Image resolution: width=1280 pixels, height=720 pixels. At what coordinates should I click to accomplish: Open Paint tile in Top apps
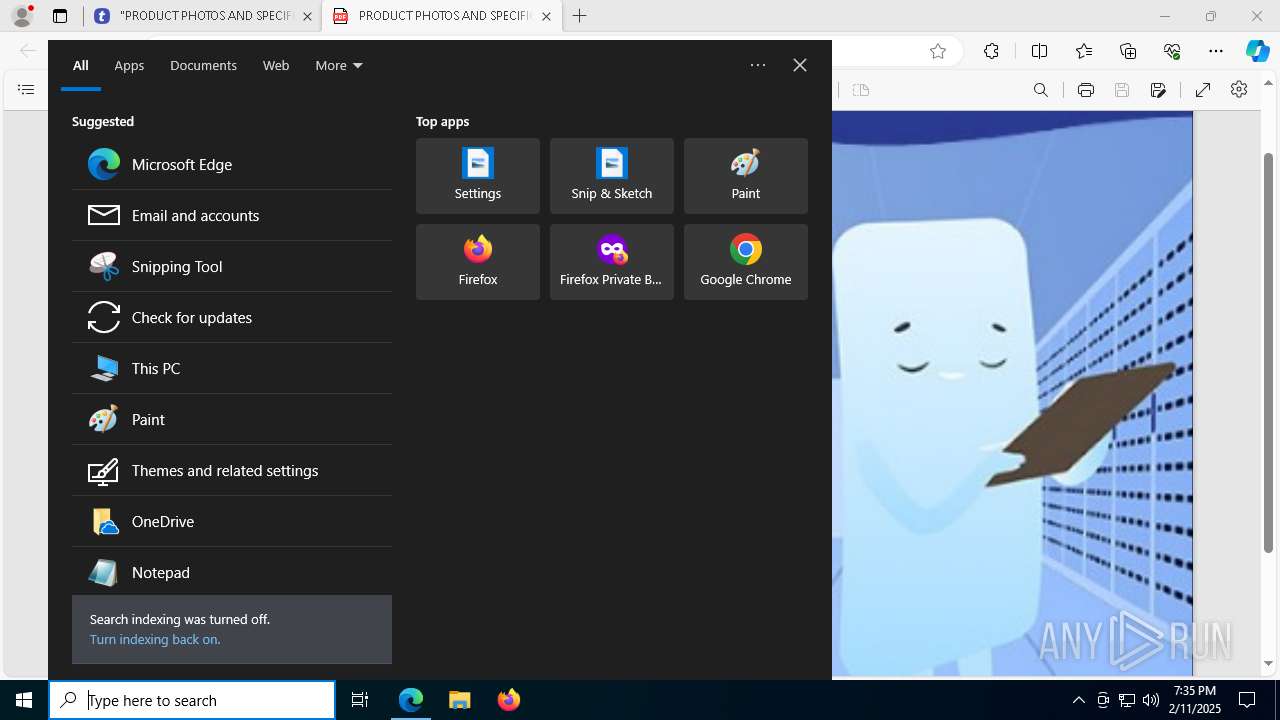746,176
